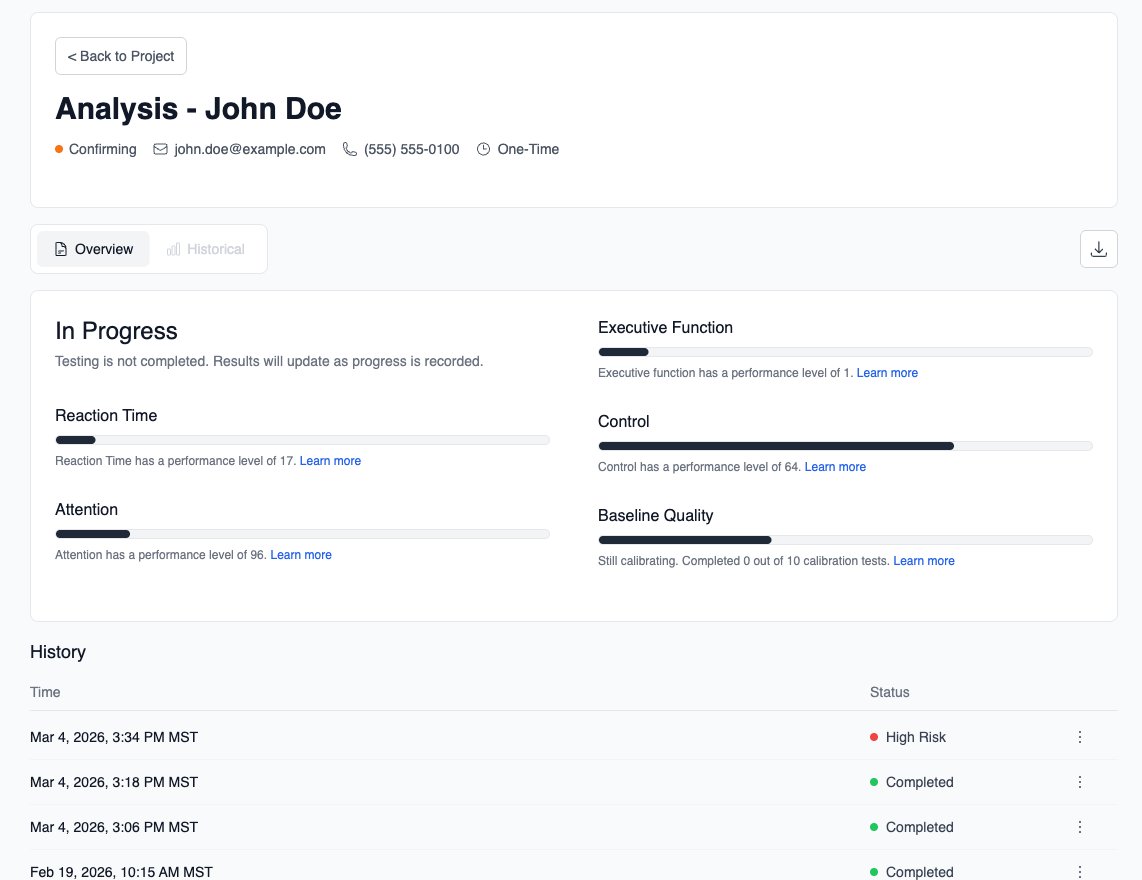The height and width of the screenshot is (880, 1142).
Task: Open Learn more link for Reaction Time
Action: 330,460
